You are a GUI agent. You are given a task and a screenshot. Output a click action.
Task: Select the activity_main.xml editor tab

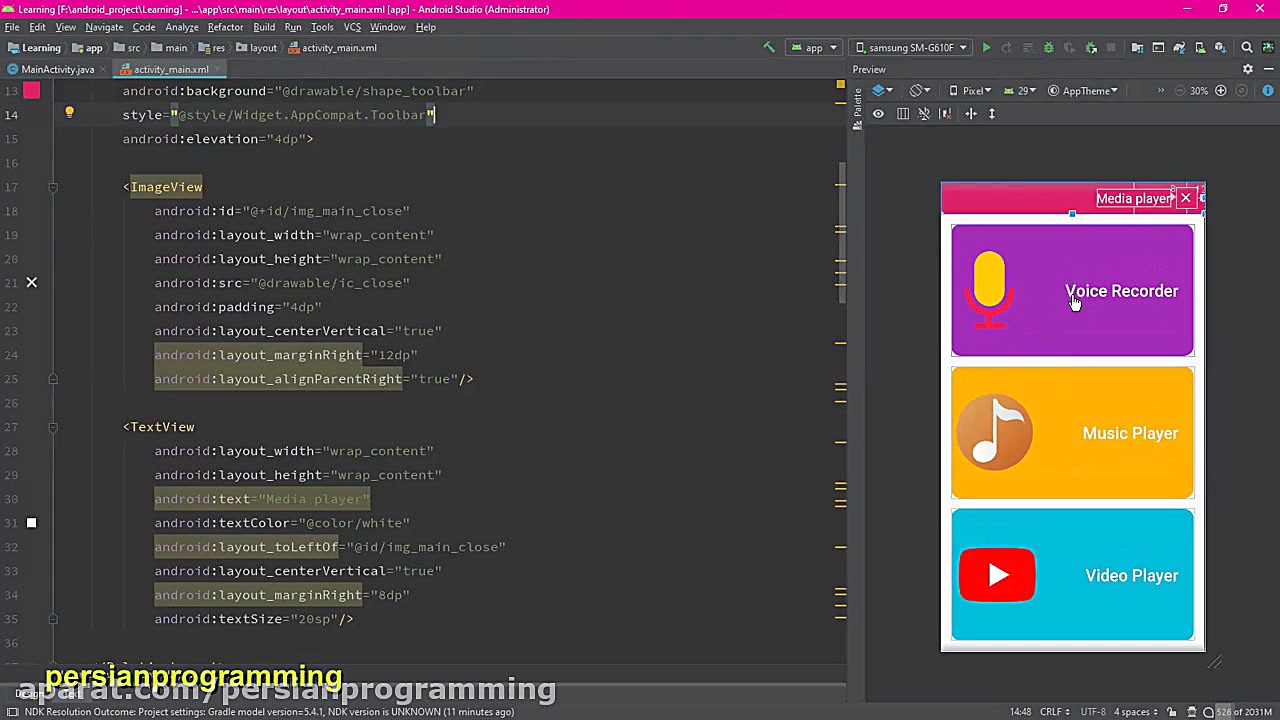171,70
